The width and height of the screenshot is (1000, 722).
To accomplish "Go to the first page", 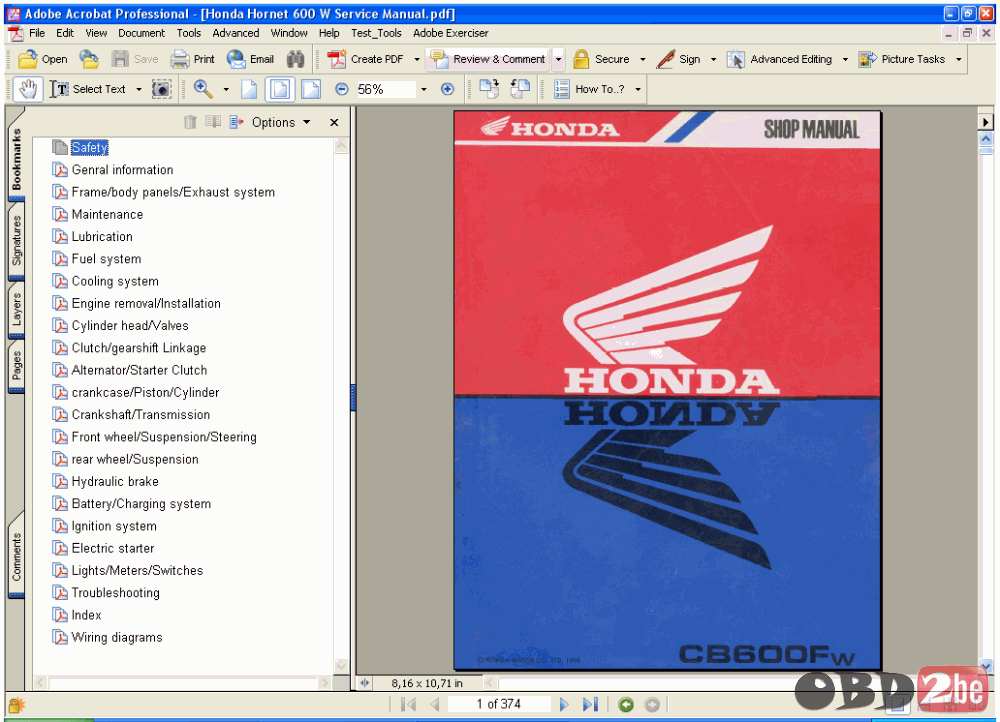I will (x=409, y=704).
